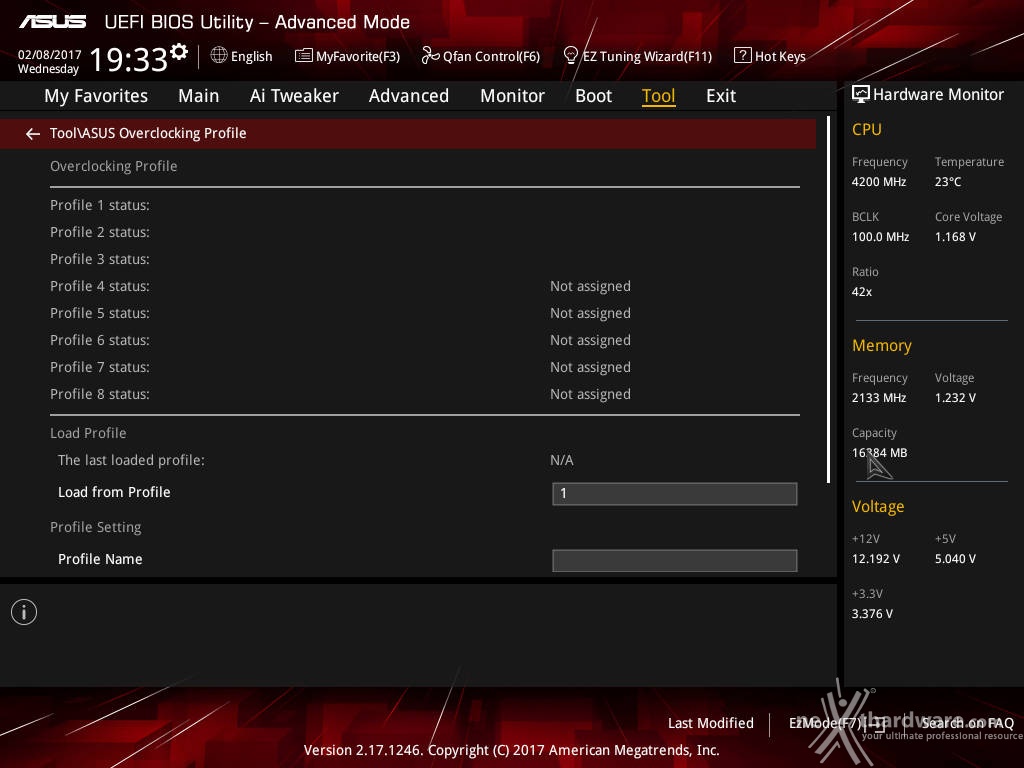Click the EZ Tuning Wizard lightbulb icon

coord(570,56)
